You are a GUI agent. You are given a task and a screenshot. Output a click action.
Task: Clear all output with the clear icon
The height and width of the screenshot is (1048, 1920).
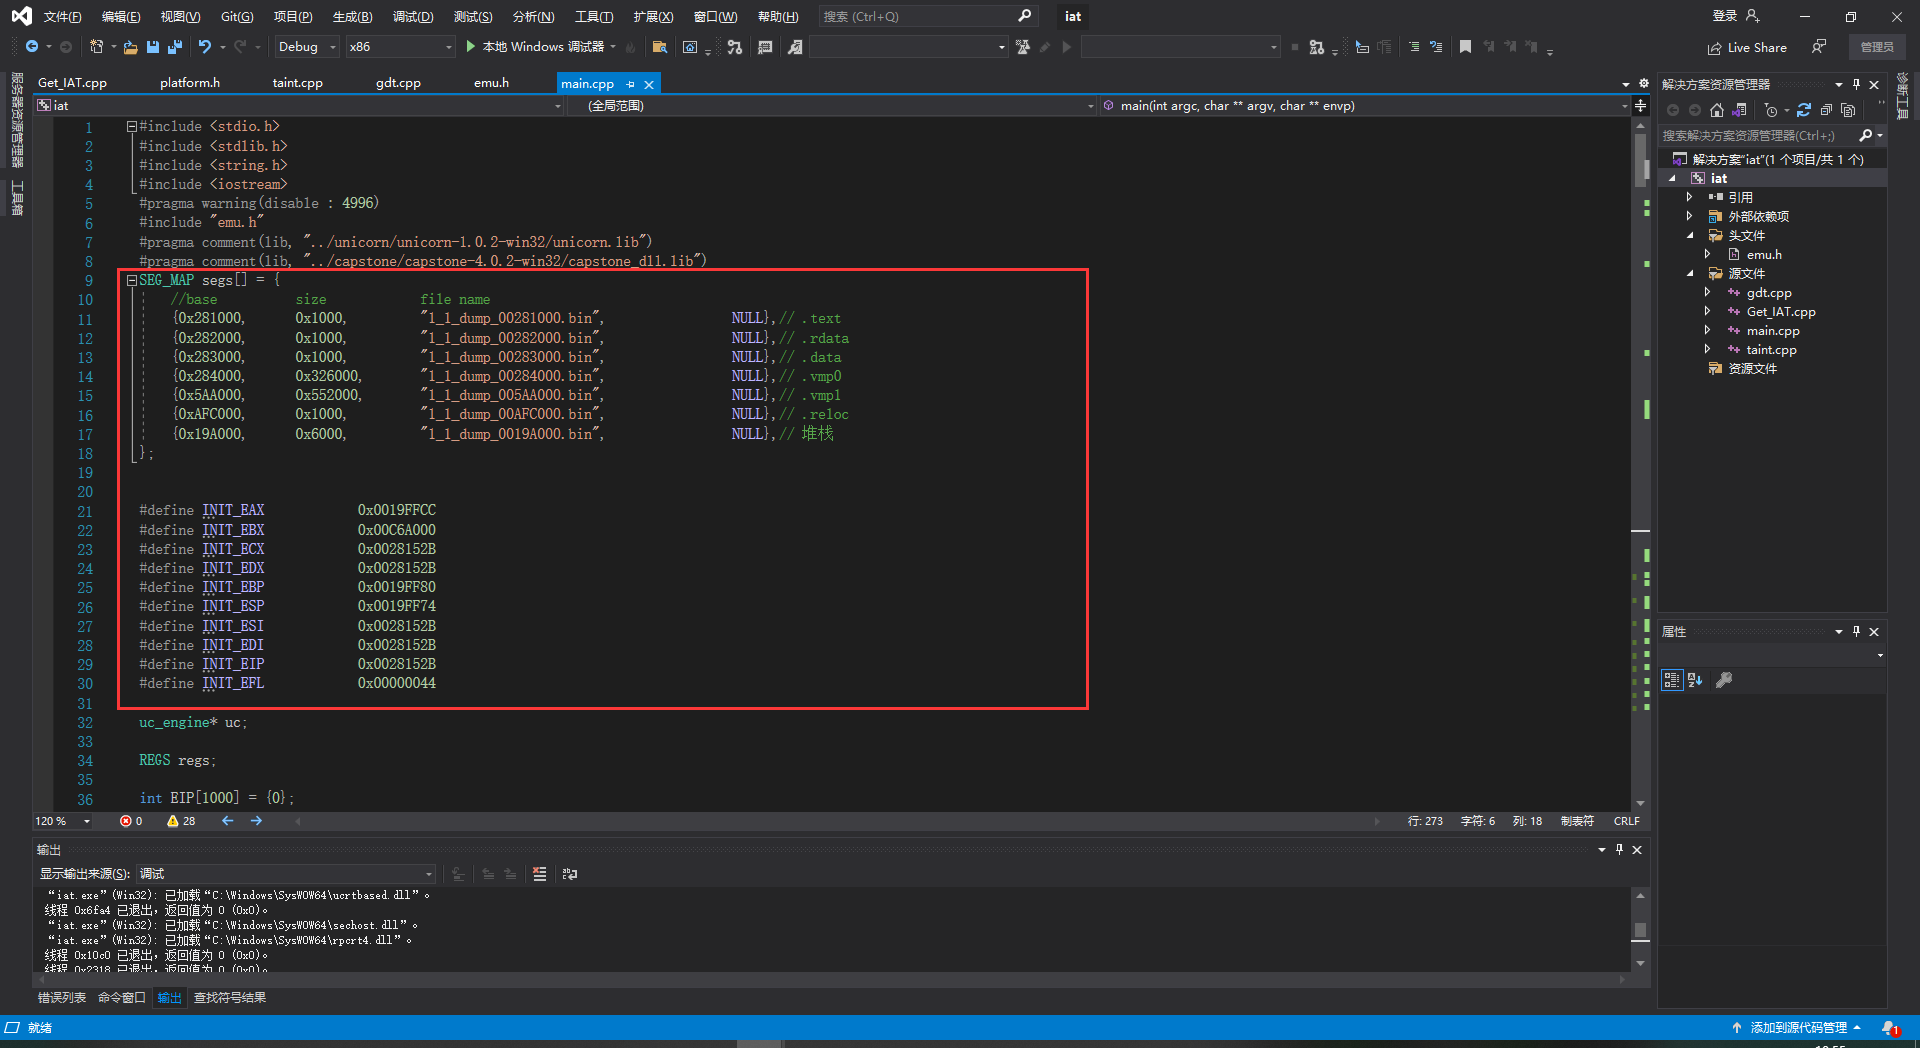[540, 874]
